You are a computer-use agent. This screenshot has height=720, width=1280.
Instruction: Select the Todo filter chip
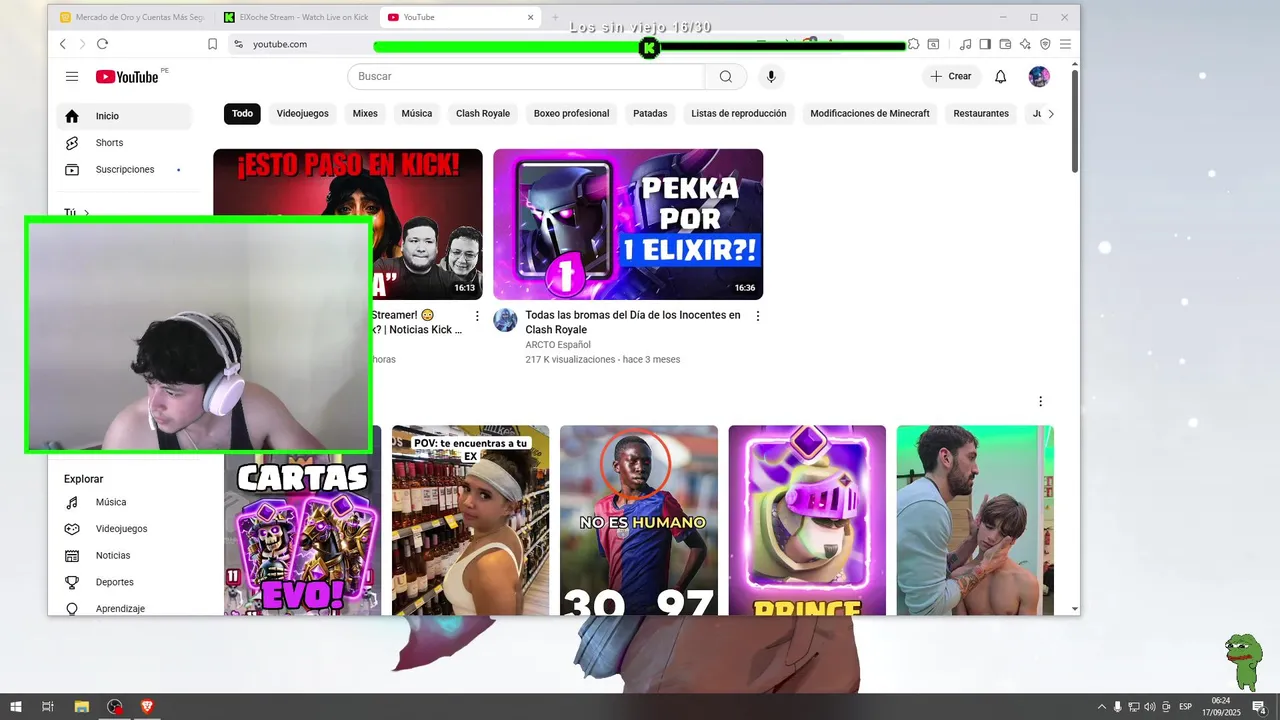[242, 114]
